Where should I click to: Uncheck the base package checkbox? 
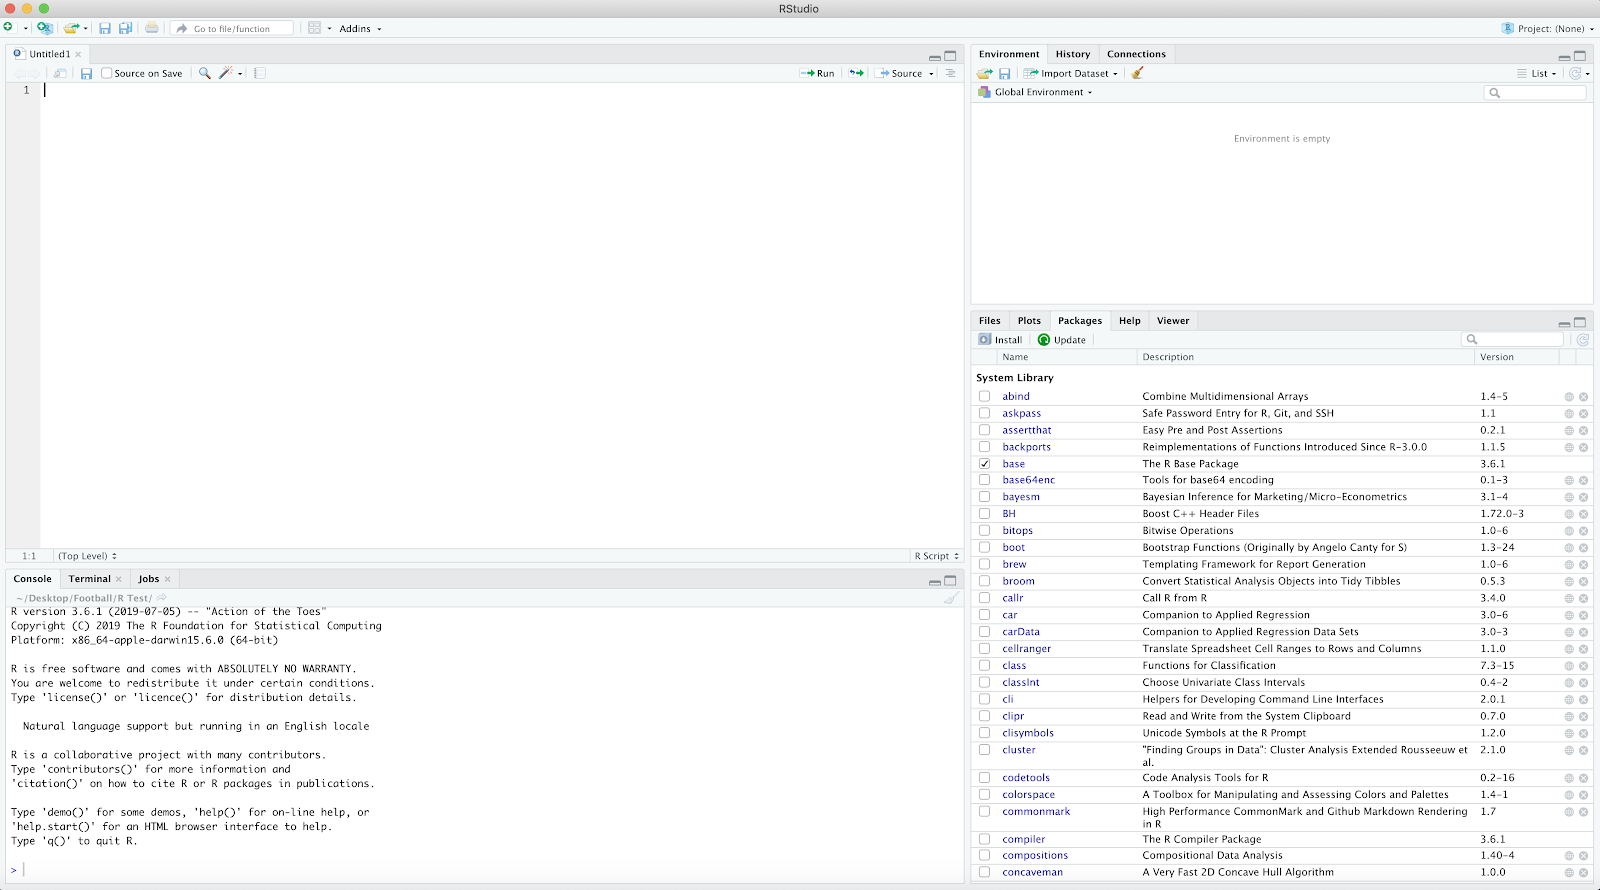[985, 464]
